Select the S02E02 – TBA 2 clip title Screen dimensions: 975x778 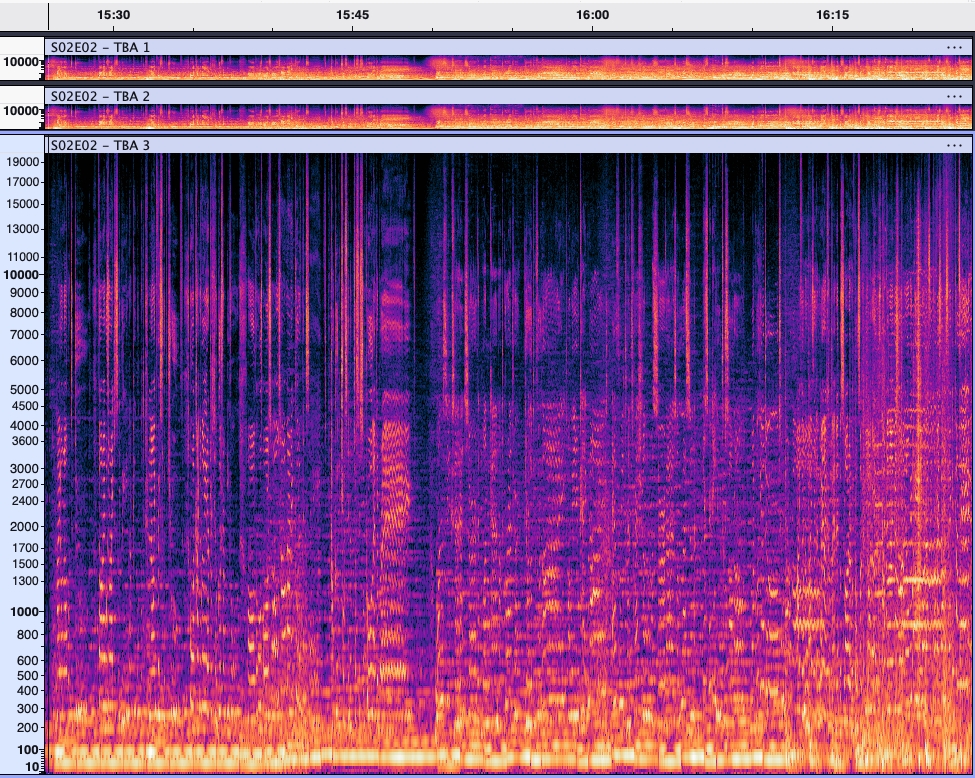tap(100, 96)
